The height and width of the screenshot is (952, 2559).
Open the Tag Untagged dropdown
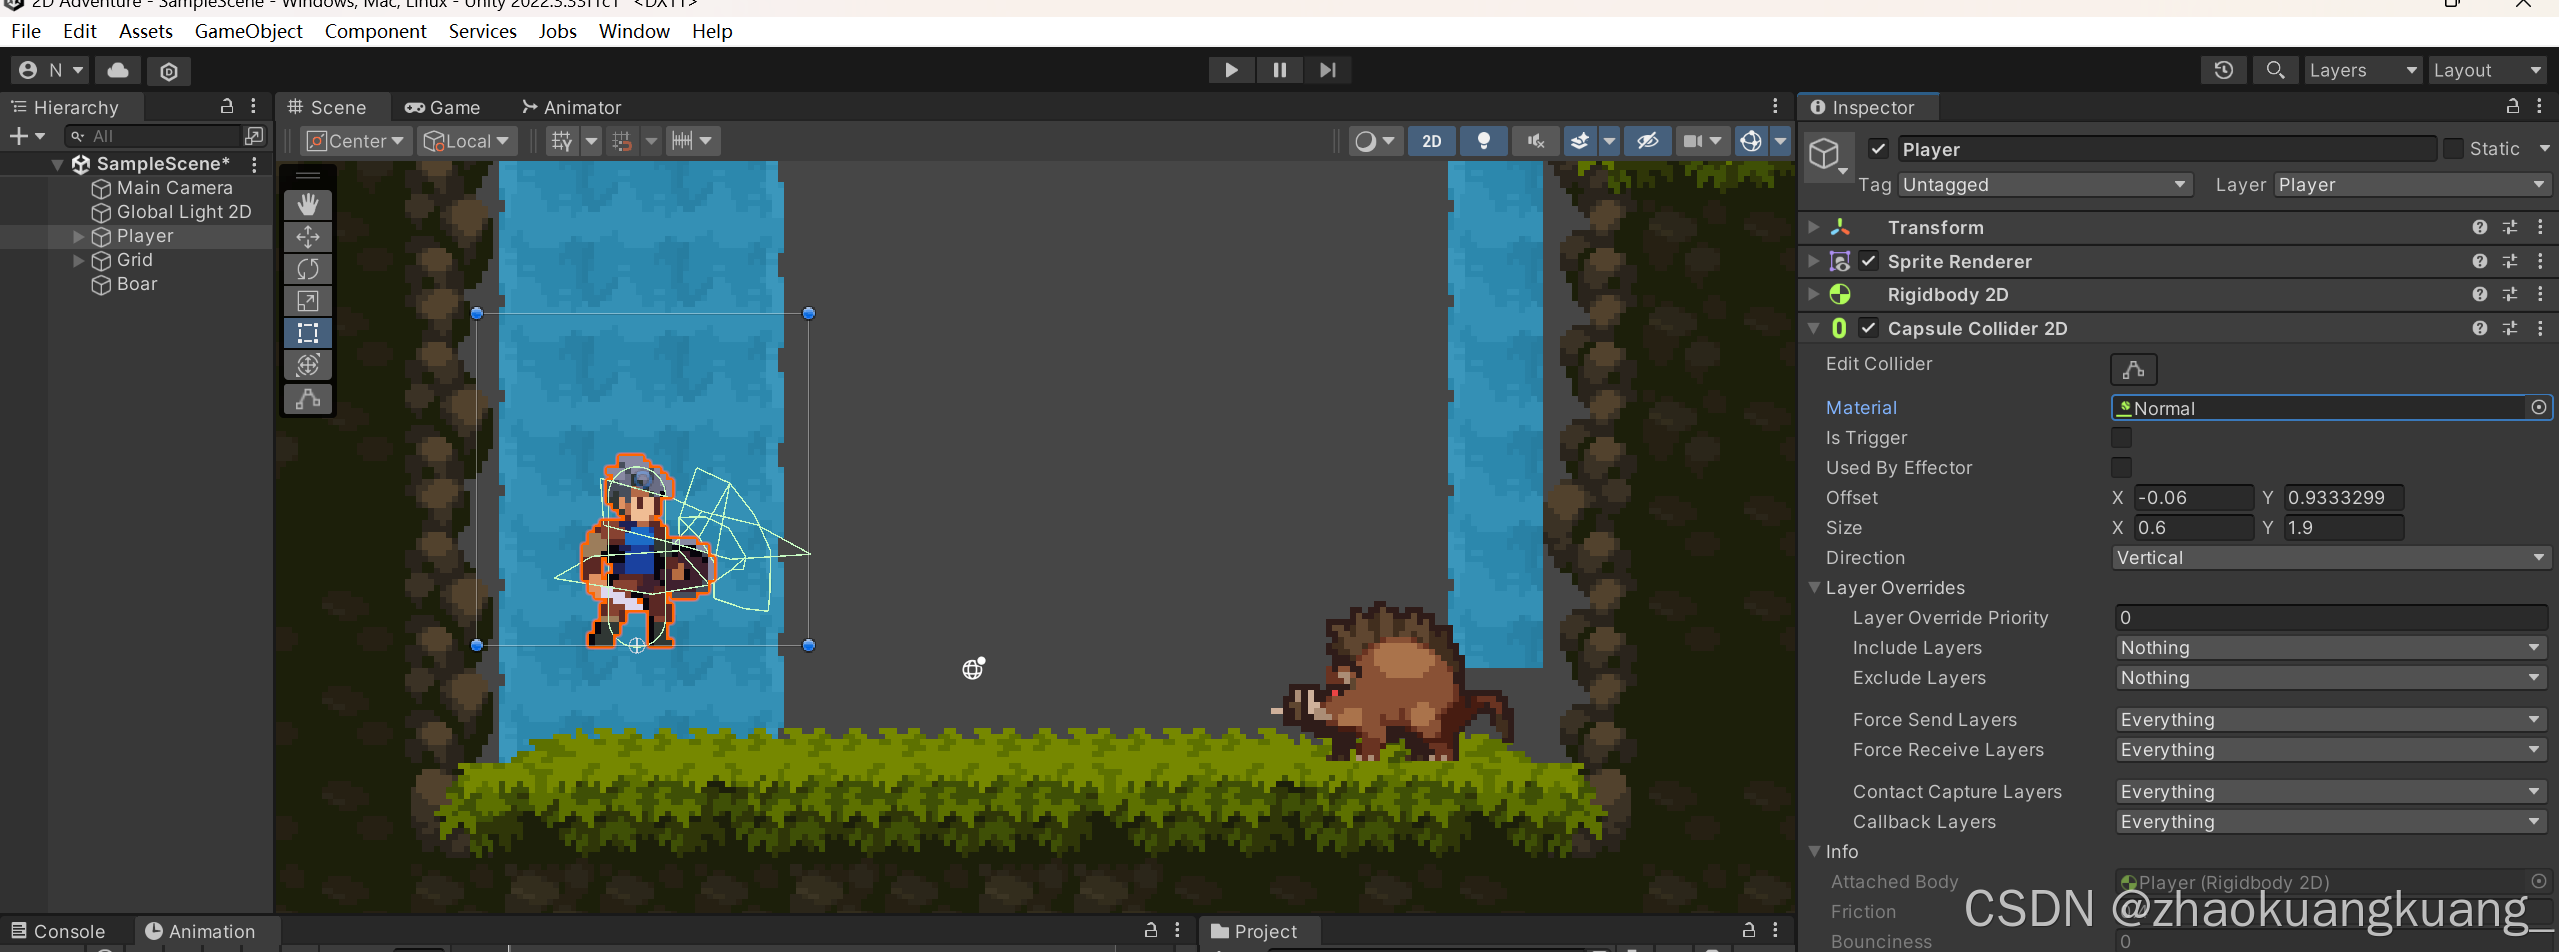click(2044, 185)
